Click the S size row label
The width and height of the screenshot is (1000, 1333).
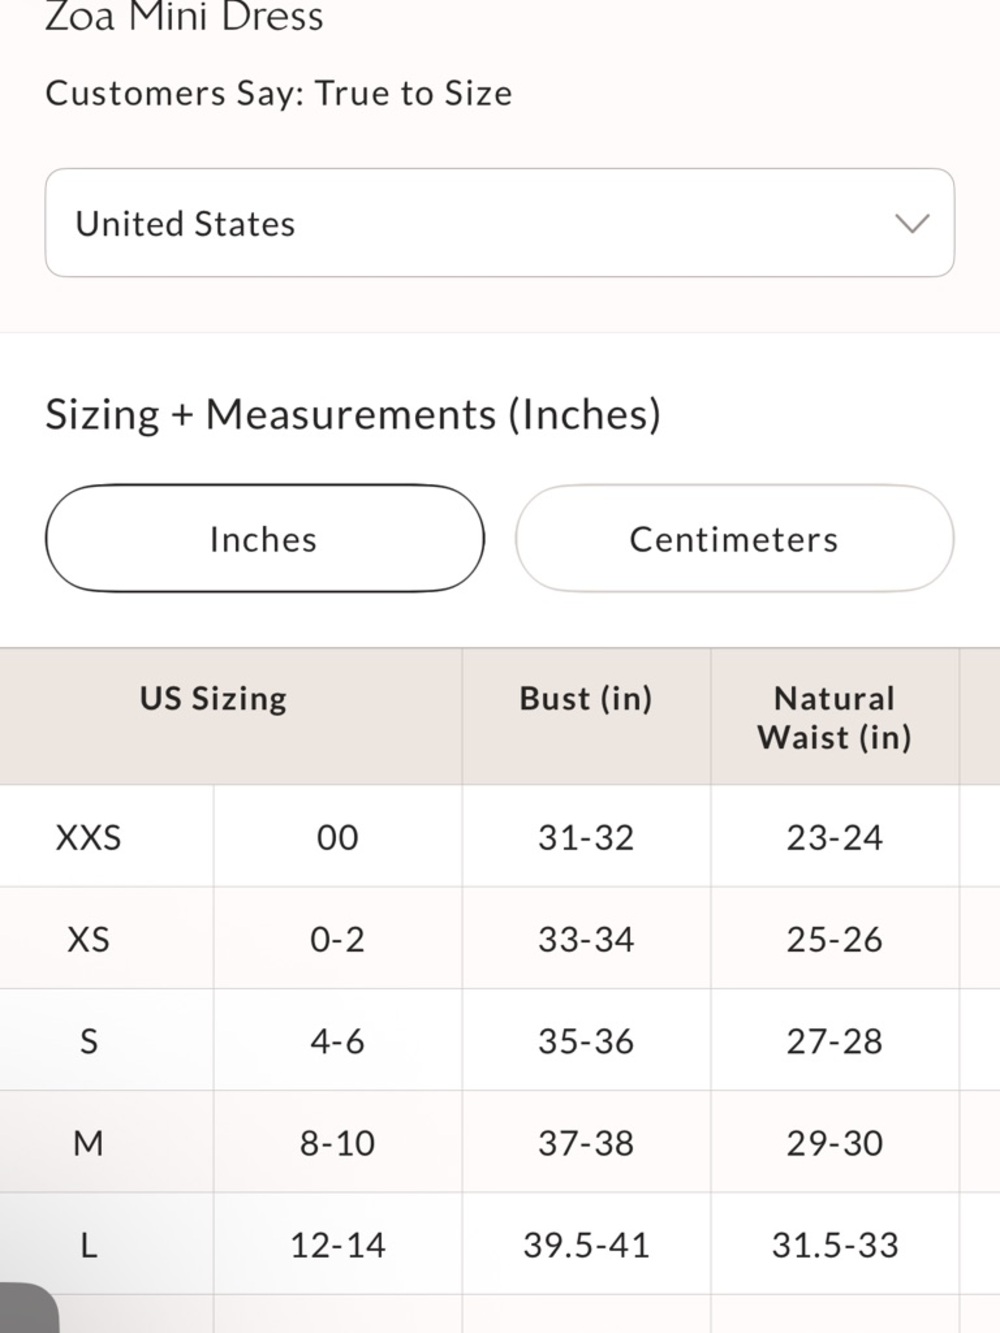88,1041
